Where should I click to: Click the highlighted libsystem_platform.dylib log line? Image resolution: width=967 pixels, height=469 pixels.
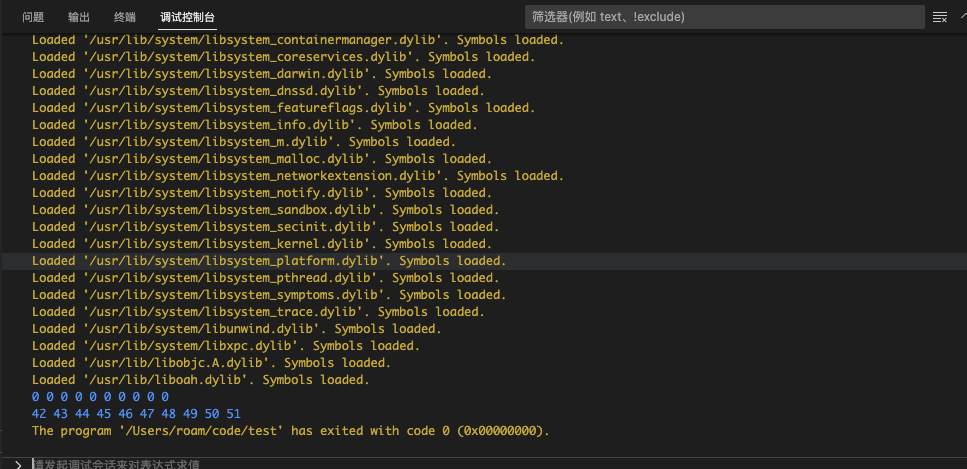269,261
